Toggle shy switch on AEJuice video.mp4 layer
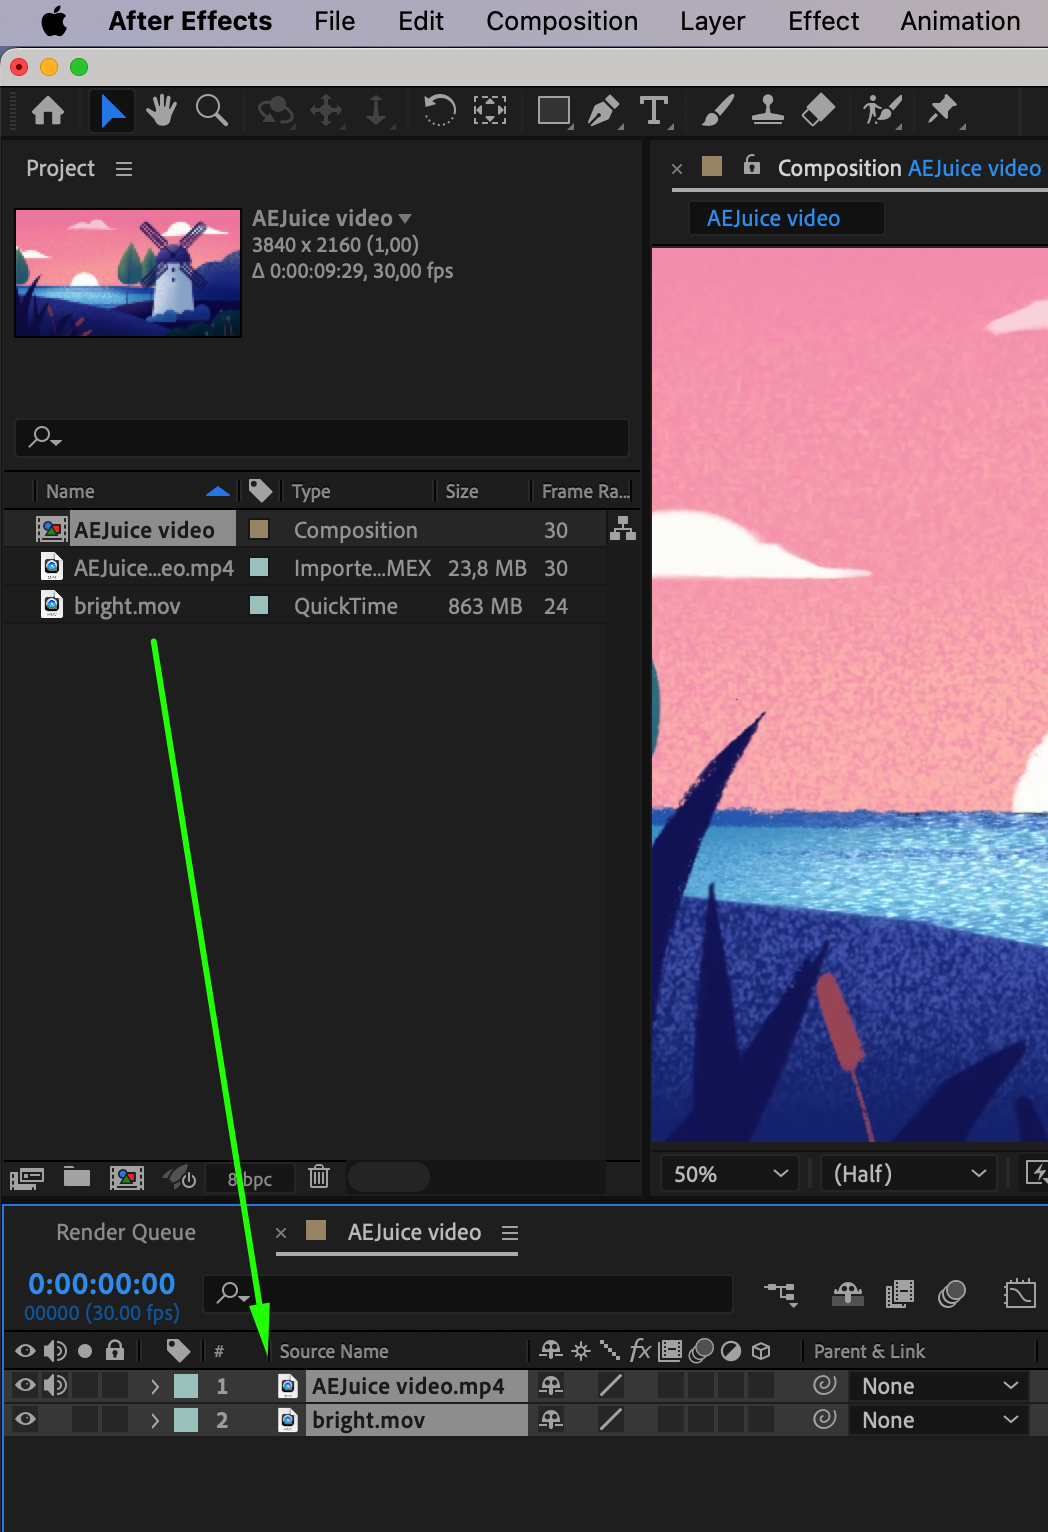1048x1532 pixels. [551, 1385]
